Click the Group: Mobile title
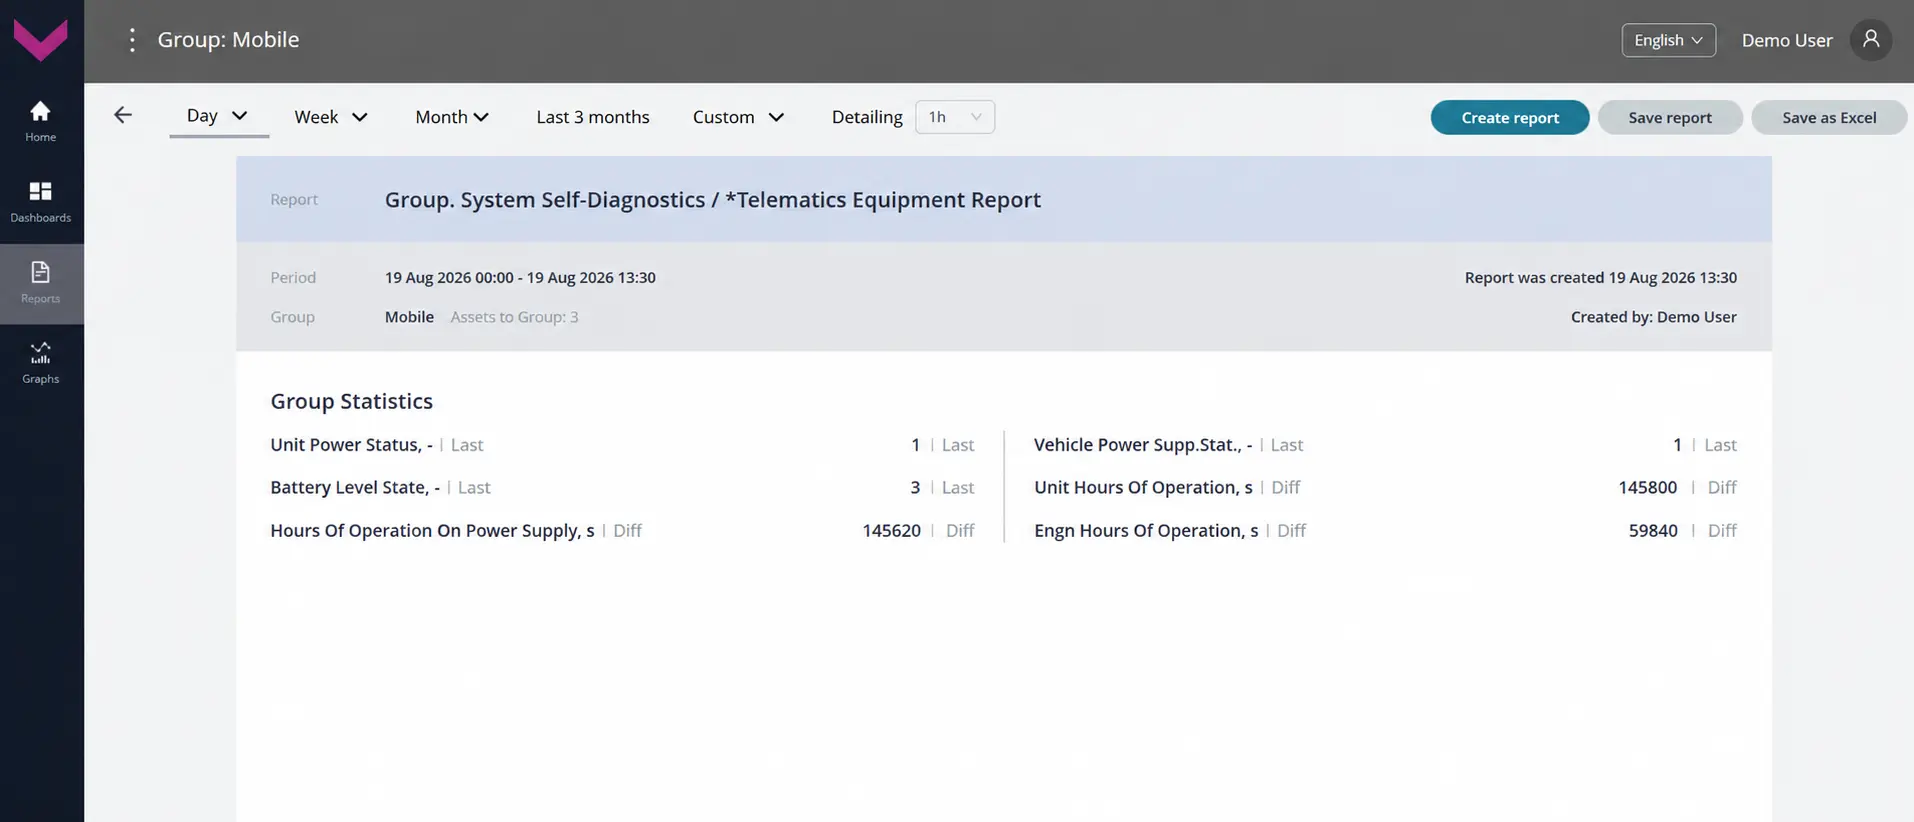This screenshot has height=822, width=1914. click(x=228, y=40)
